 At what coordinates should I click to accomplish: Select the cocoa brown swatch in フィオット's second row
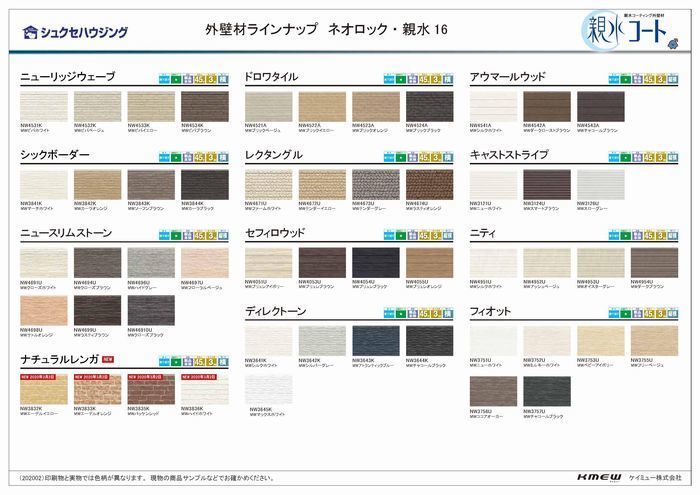pos(493,391)
